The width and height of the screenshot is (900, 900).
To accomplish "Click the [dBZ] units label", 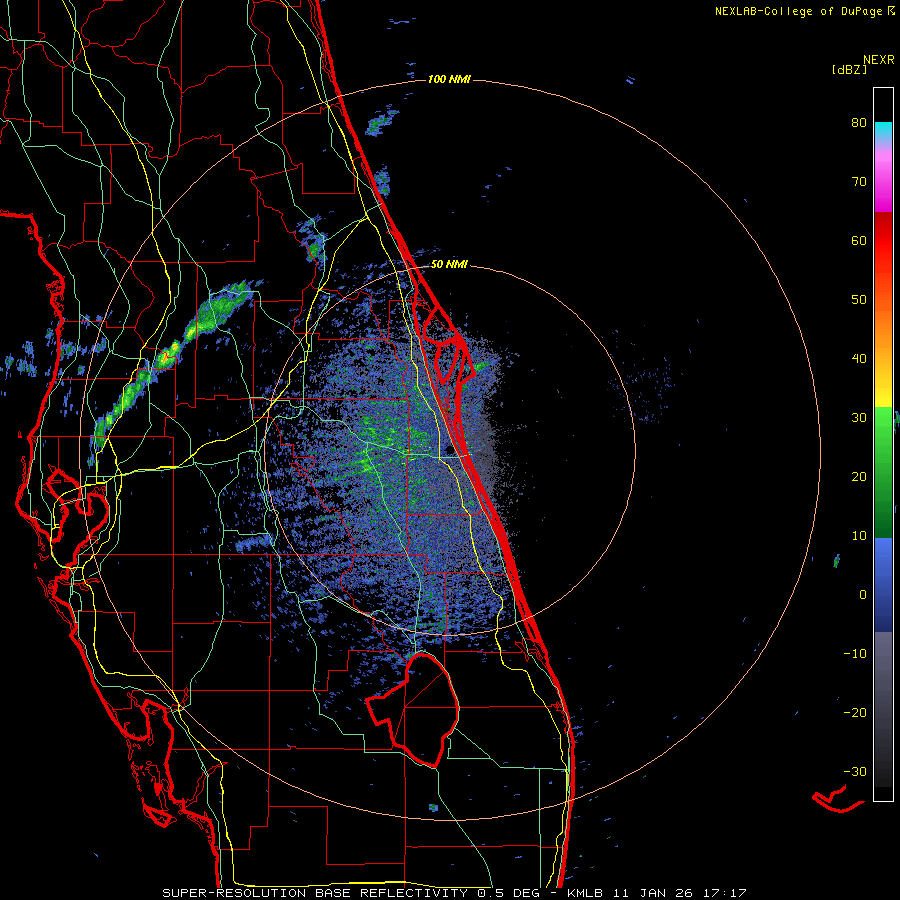I will 849,69.
